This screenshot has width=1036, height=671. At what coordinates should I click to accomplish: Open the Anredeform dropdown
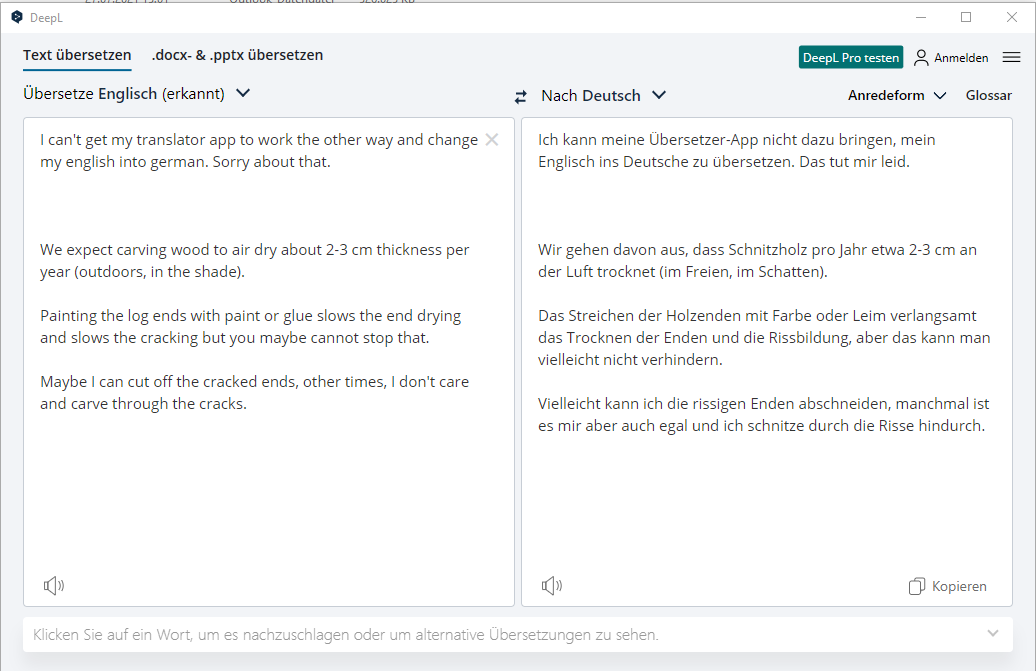[x=897, y=96]
